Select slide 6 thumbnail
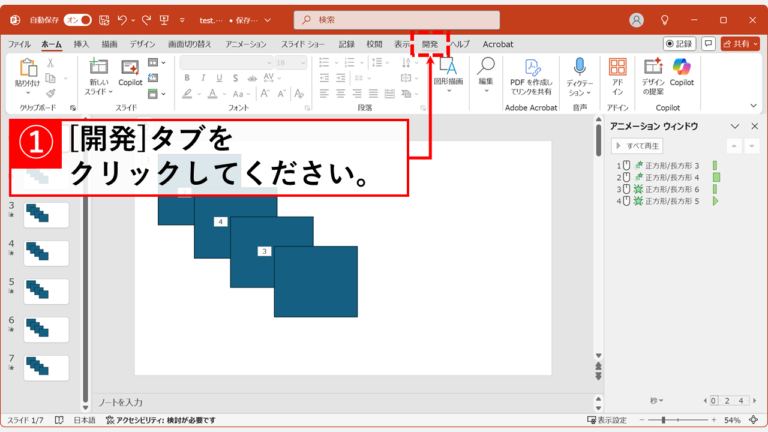768x432 pixels. 46,329
